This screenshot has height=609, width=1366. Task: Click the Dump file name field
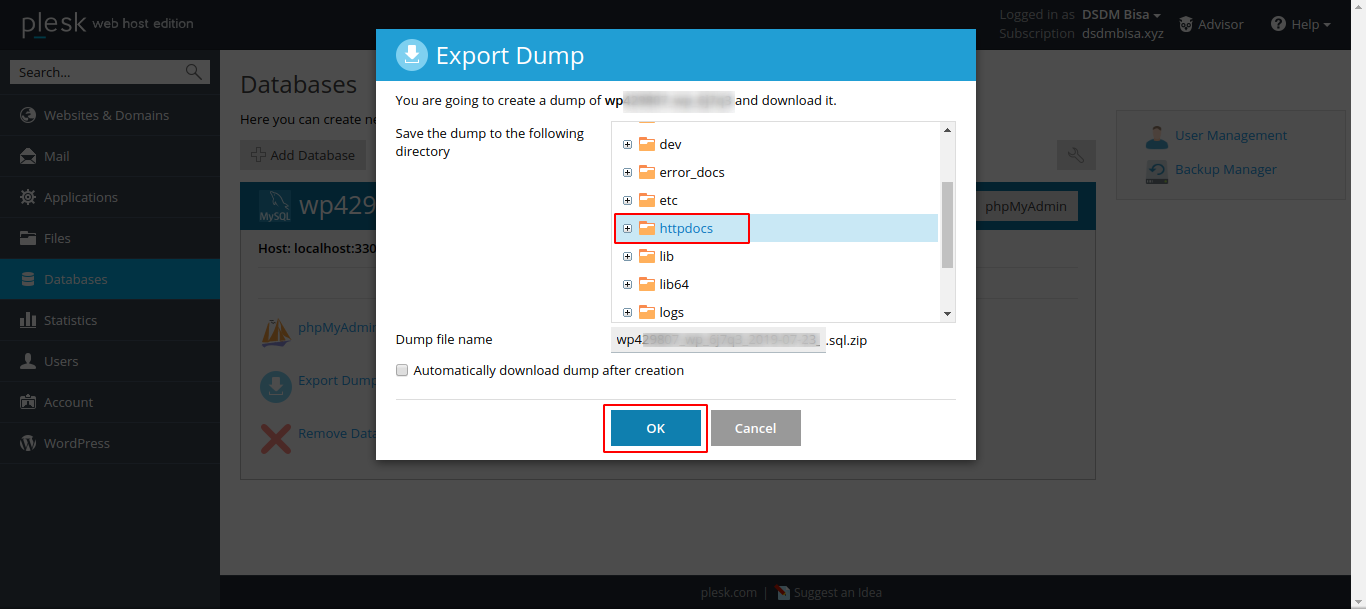click(x=718, y=340)
